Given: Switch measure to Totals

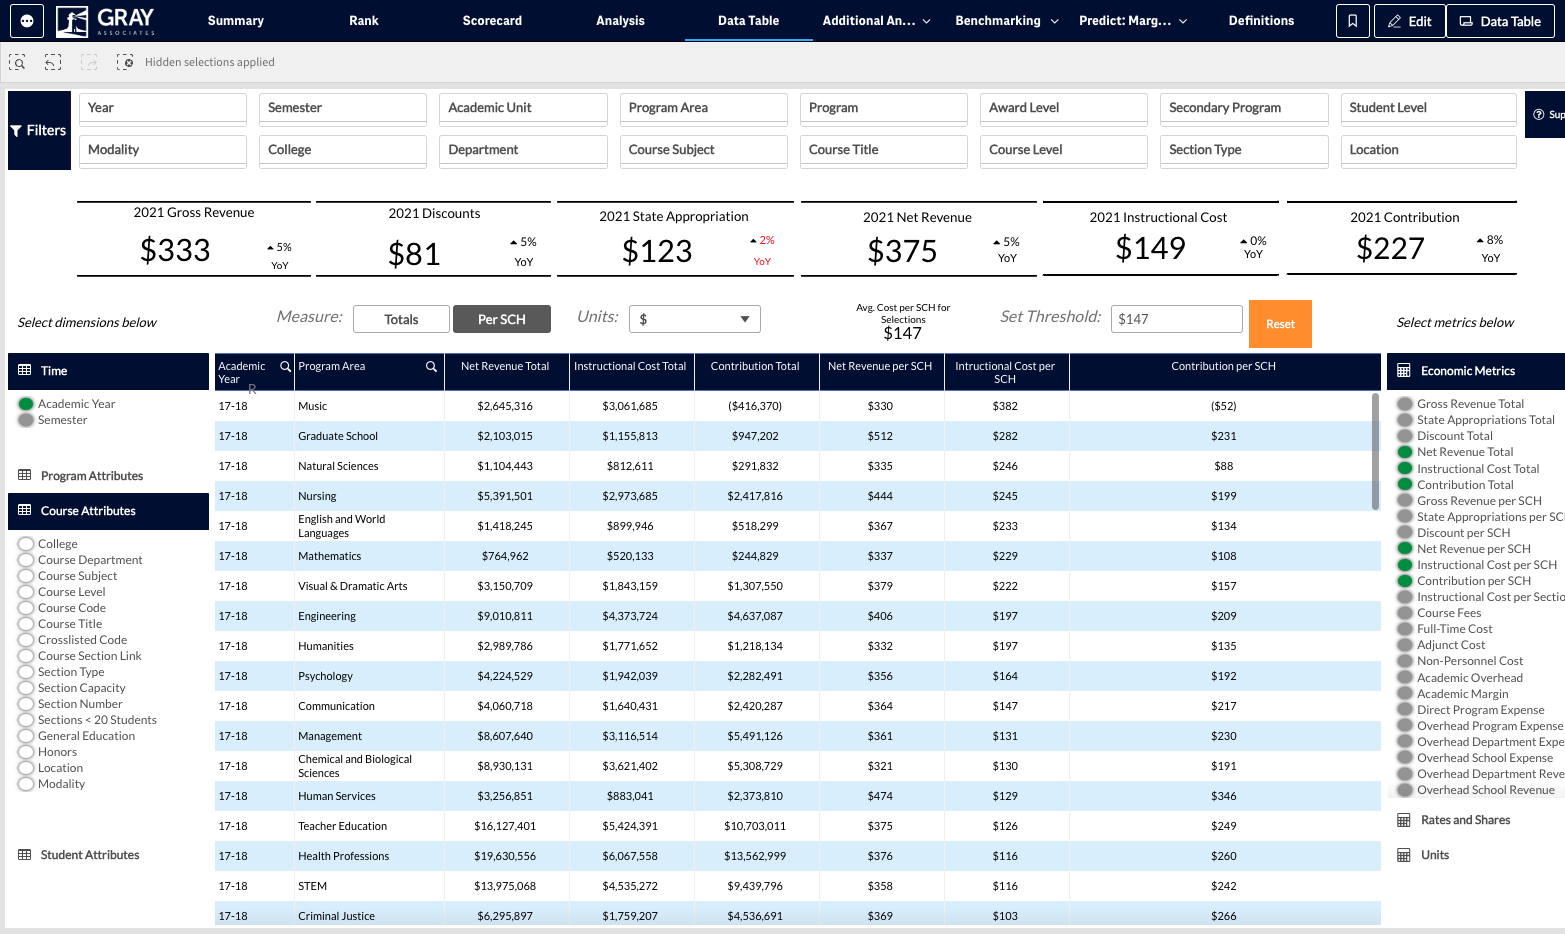Looking at the screenshot, I should [x=401, y=319].
